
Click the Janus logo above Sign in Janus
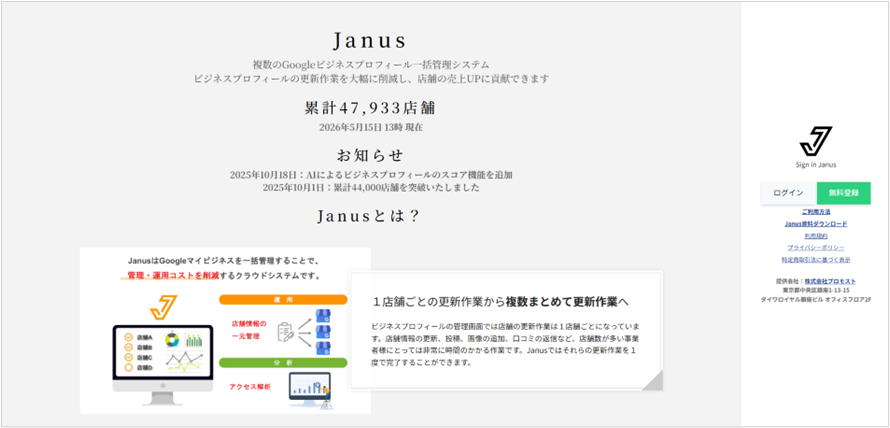[816, 141]
